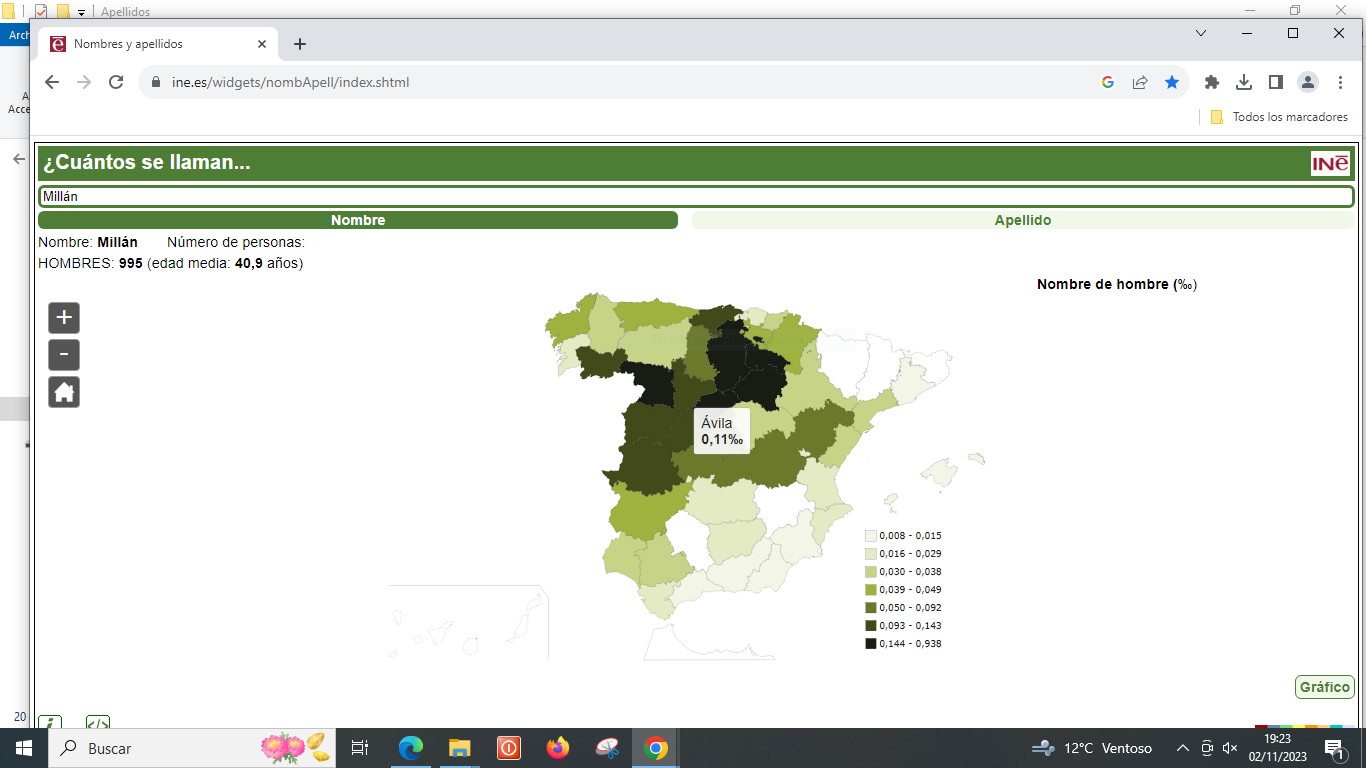Switch to the Apellido tab
The image size is (1366, 768).
[1022, 220]
